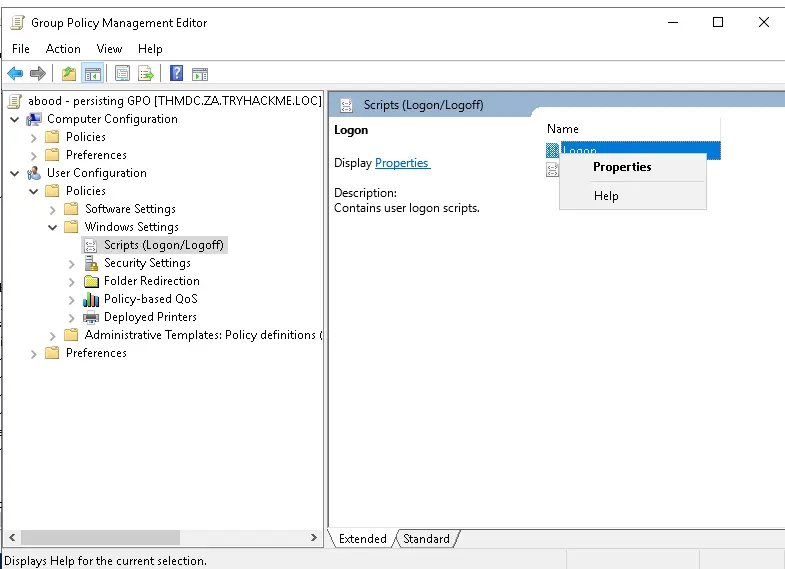Screen dimensions: 785x569
Task: Toggle Show/Hide Action Pane toolbar icon
Action: [200, 74]
